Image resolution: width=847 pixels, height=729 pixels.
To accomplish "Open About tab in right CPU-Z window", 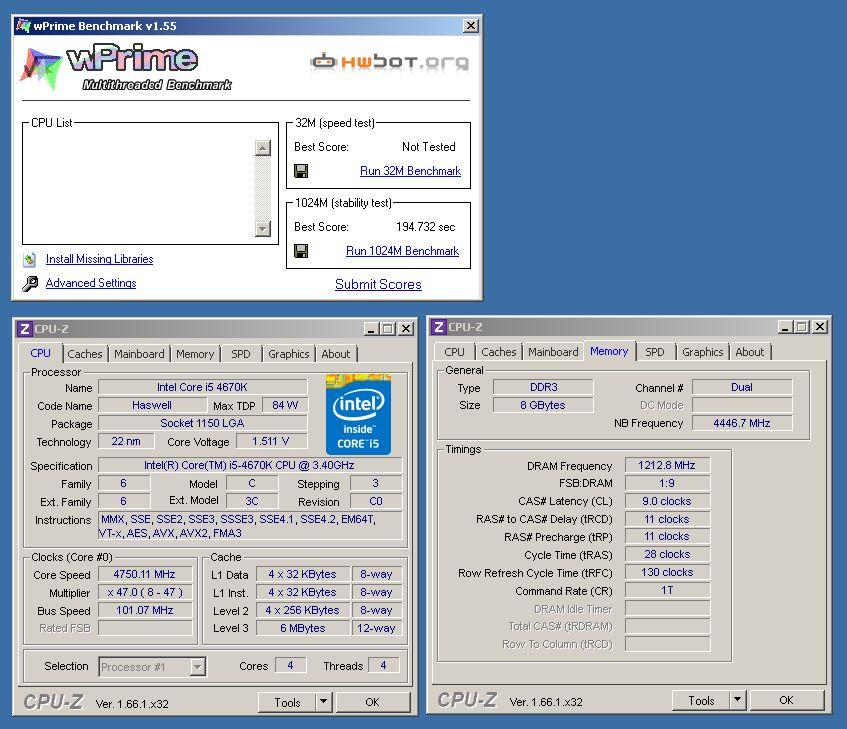I will pos(750,352).
